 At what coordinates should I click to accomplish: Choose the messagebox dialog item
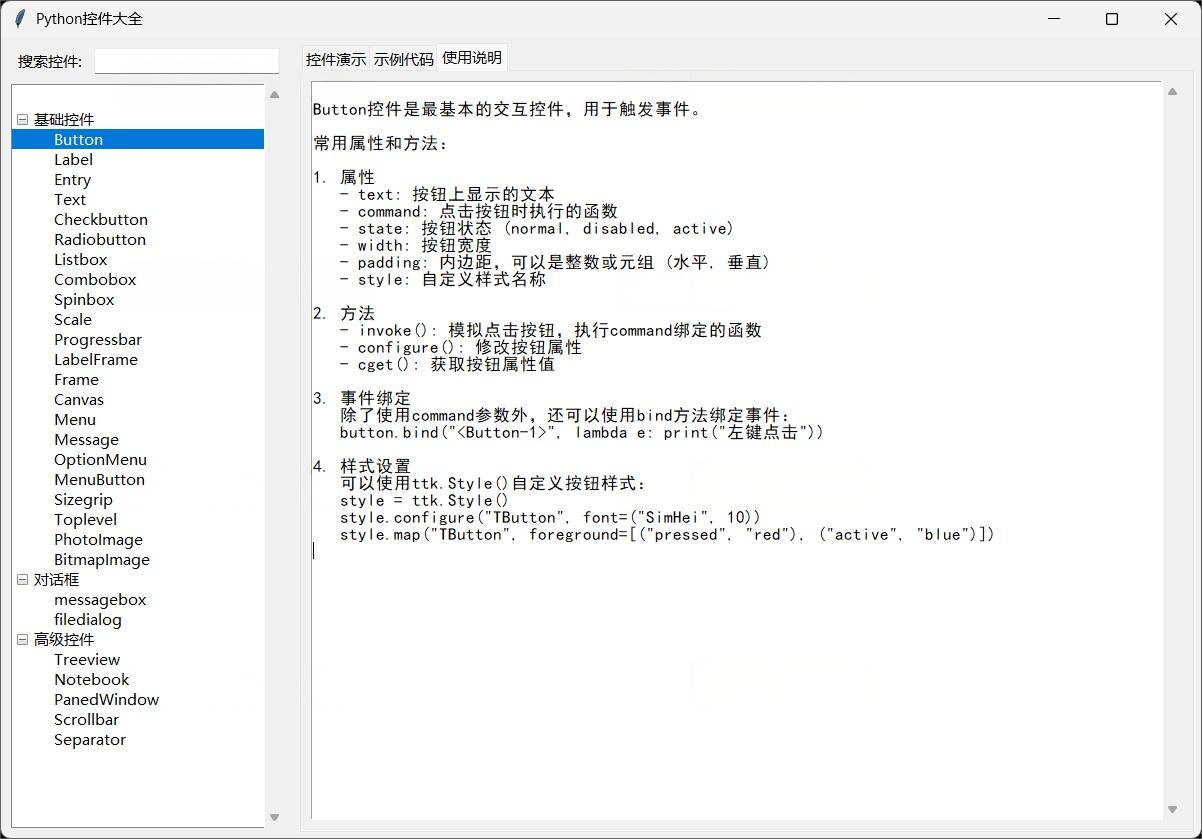click(x=100, y=599)
